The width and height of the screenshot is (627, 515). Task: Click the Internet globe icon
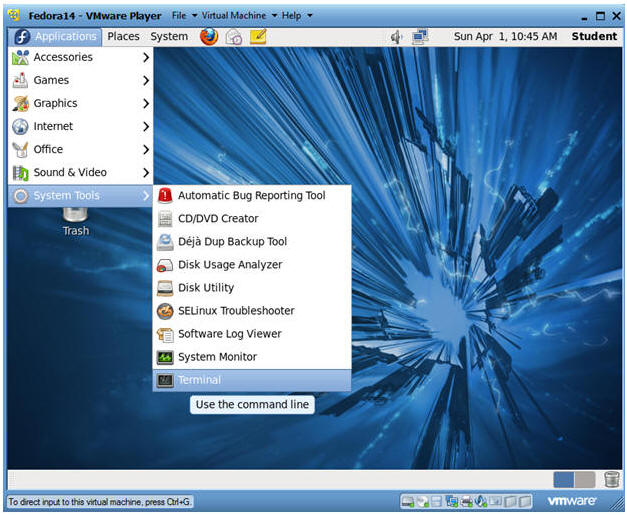[x=20, y=127]
